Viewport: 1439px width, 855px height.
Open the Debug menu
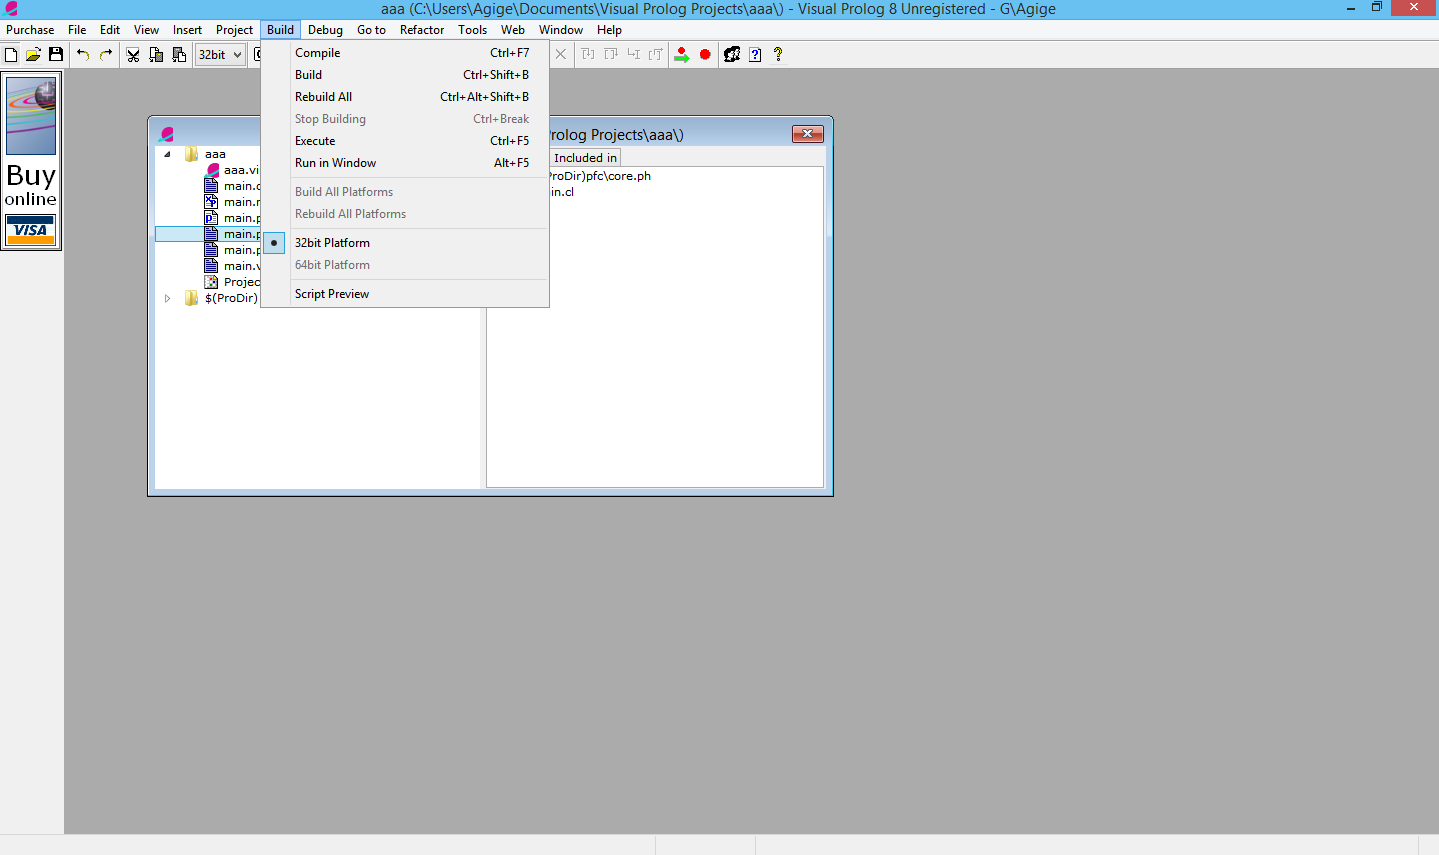[325, 29]
